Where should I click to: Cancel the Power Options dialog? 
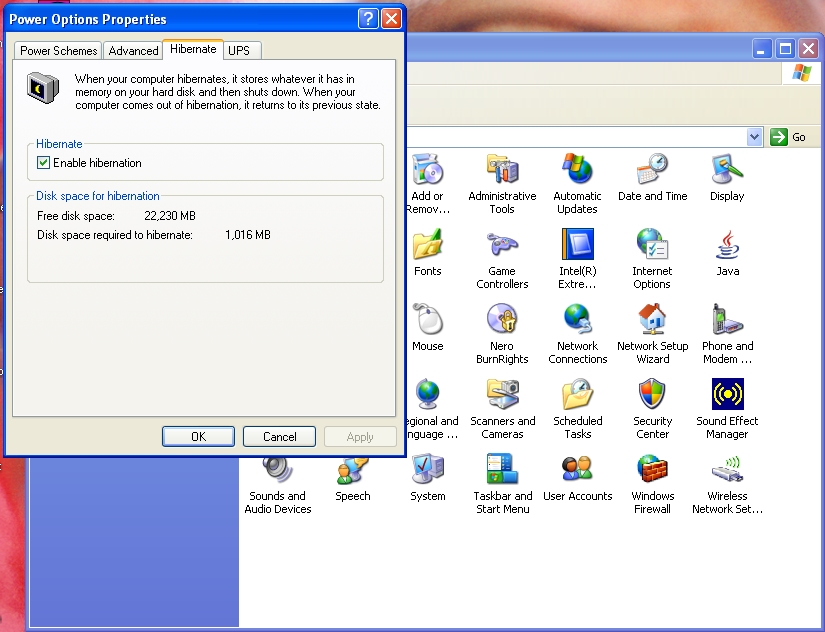pos(279,437)
